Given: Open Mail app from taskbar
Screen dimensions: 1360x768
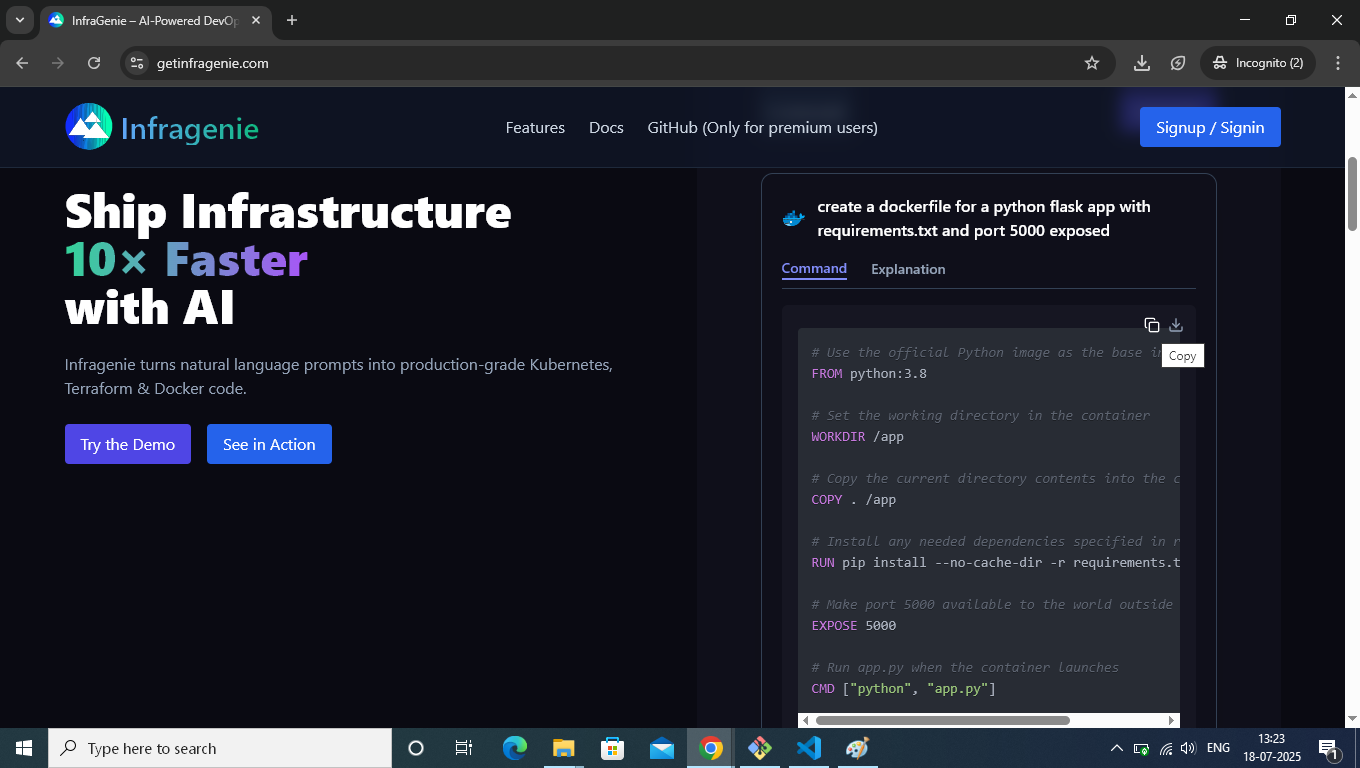Looking at the screenshot, I should tap(661, 748).
